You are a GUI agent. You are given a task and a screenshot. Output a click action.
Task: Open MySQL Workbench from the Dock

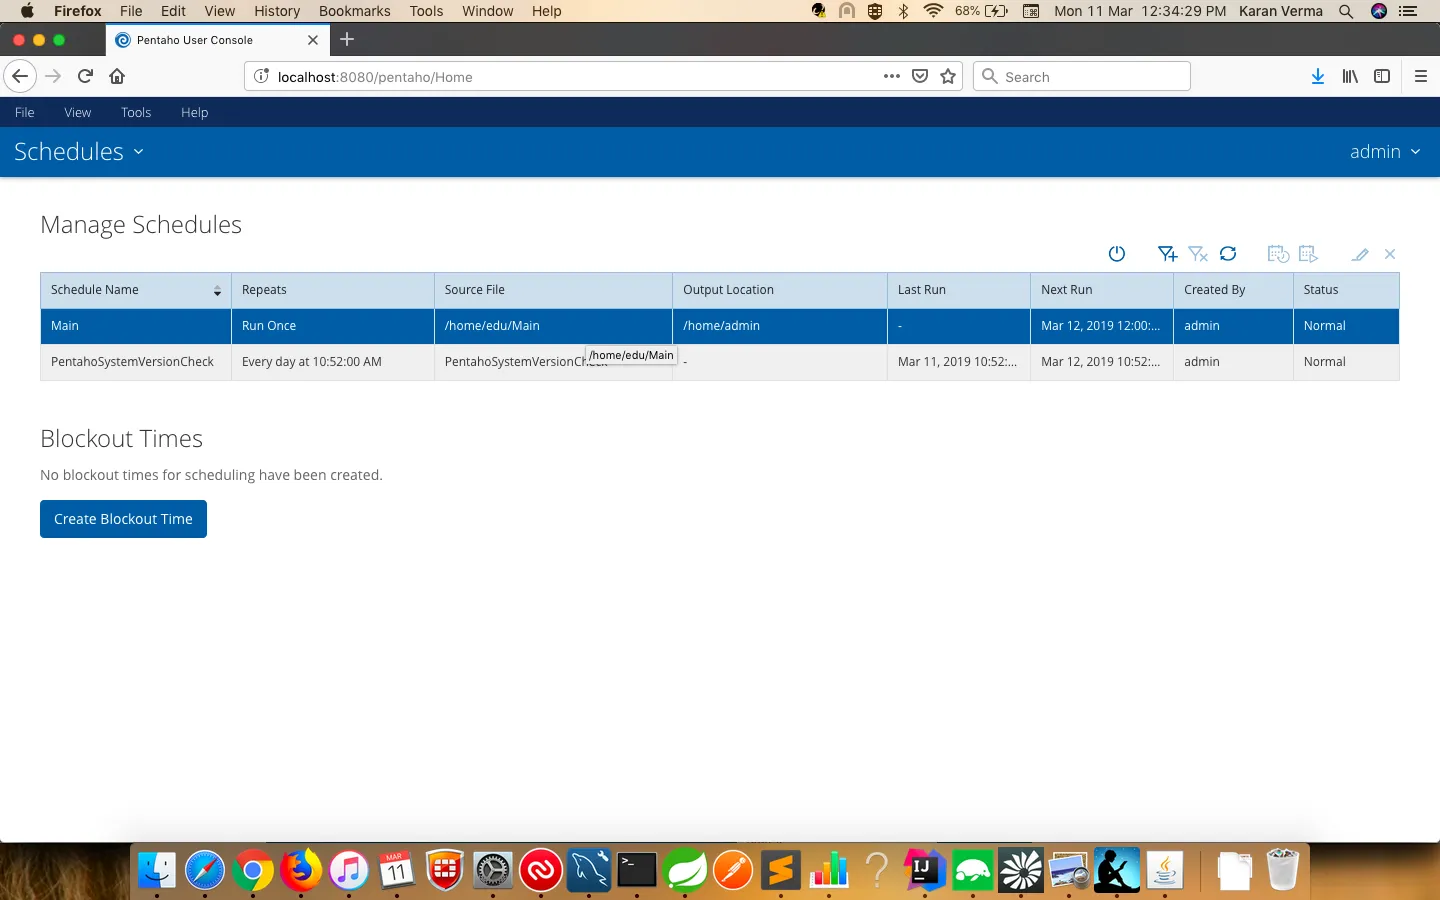click(589, 871)
